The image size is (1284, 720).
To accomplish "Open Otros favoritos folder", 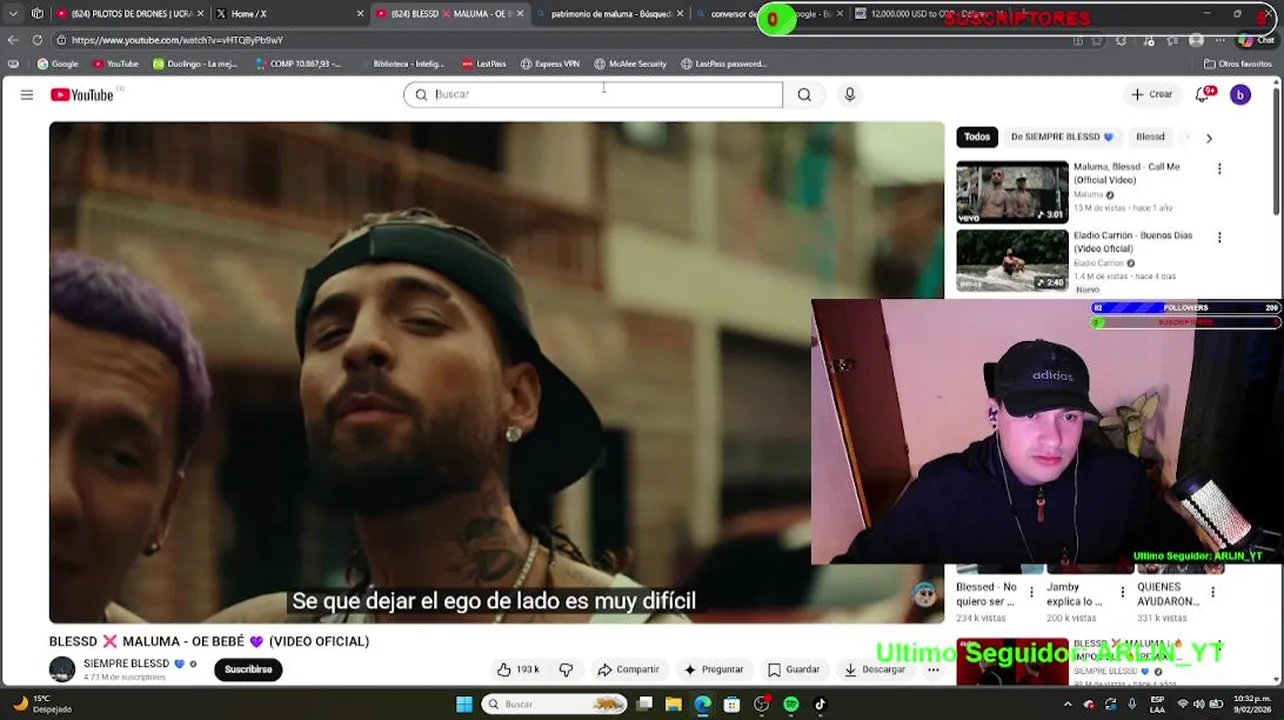I will [x=1238, y=64].
